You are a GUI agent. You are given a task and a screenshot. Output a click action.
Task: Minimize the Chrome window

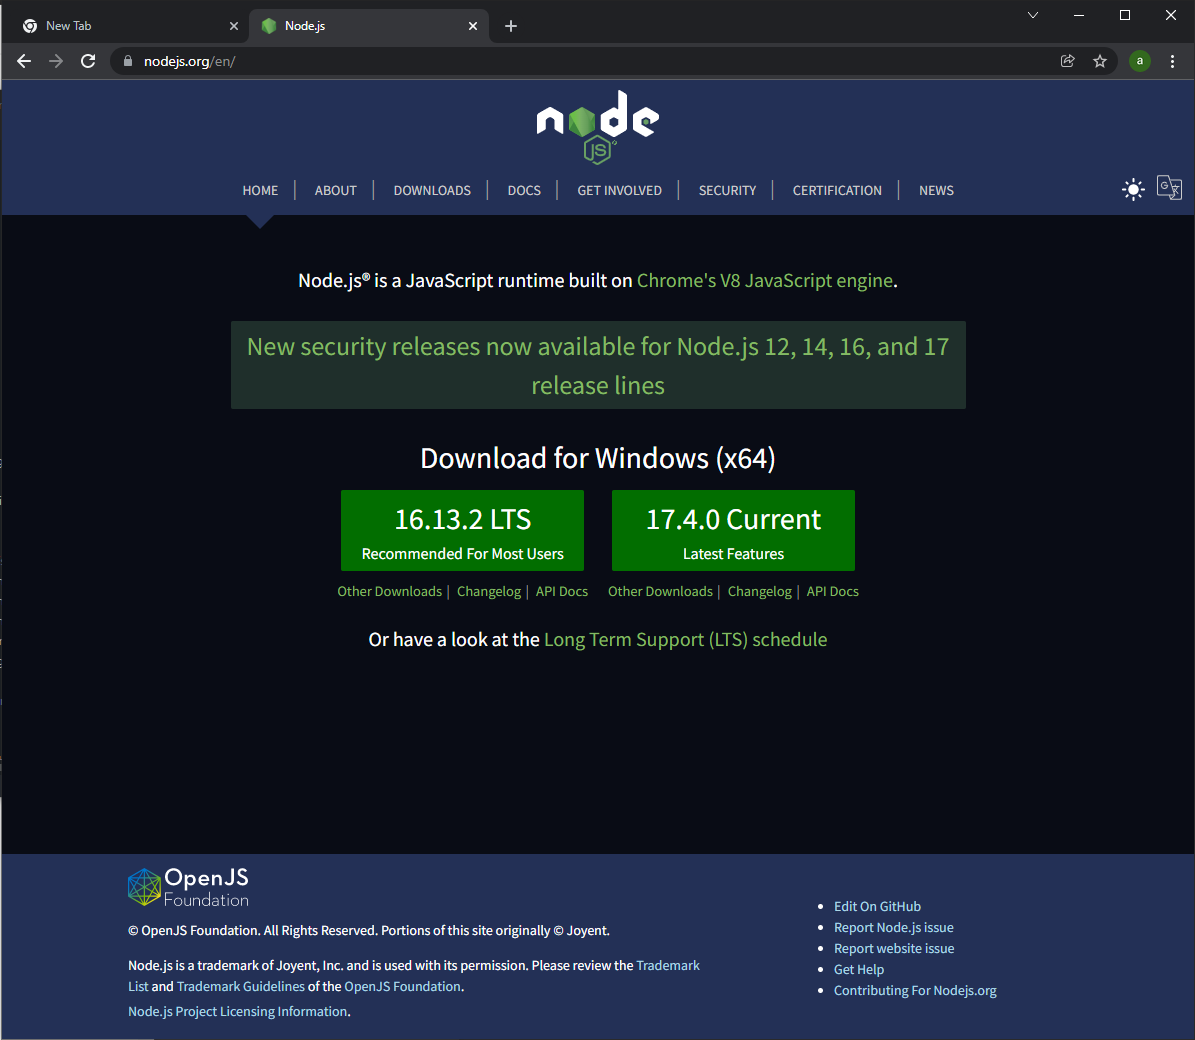[x=1078, y=15]
